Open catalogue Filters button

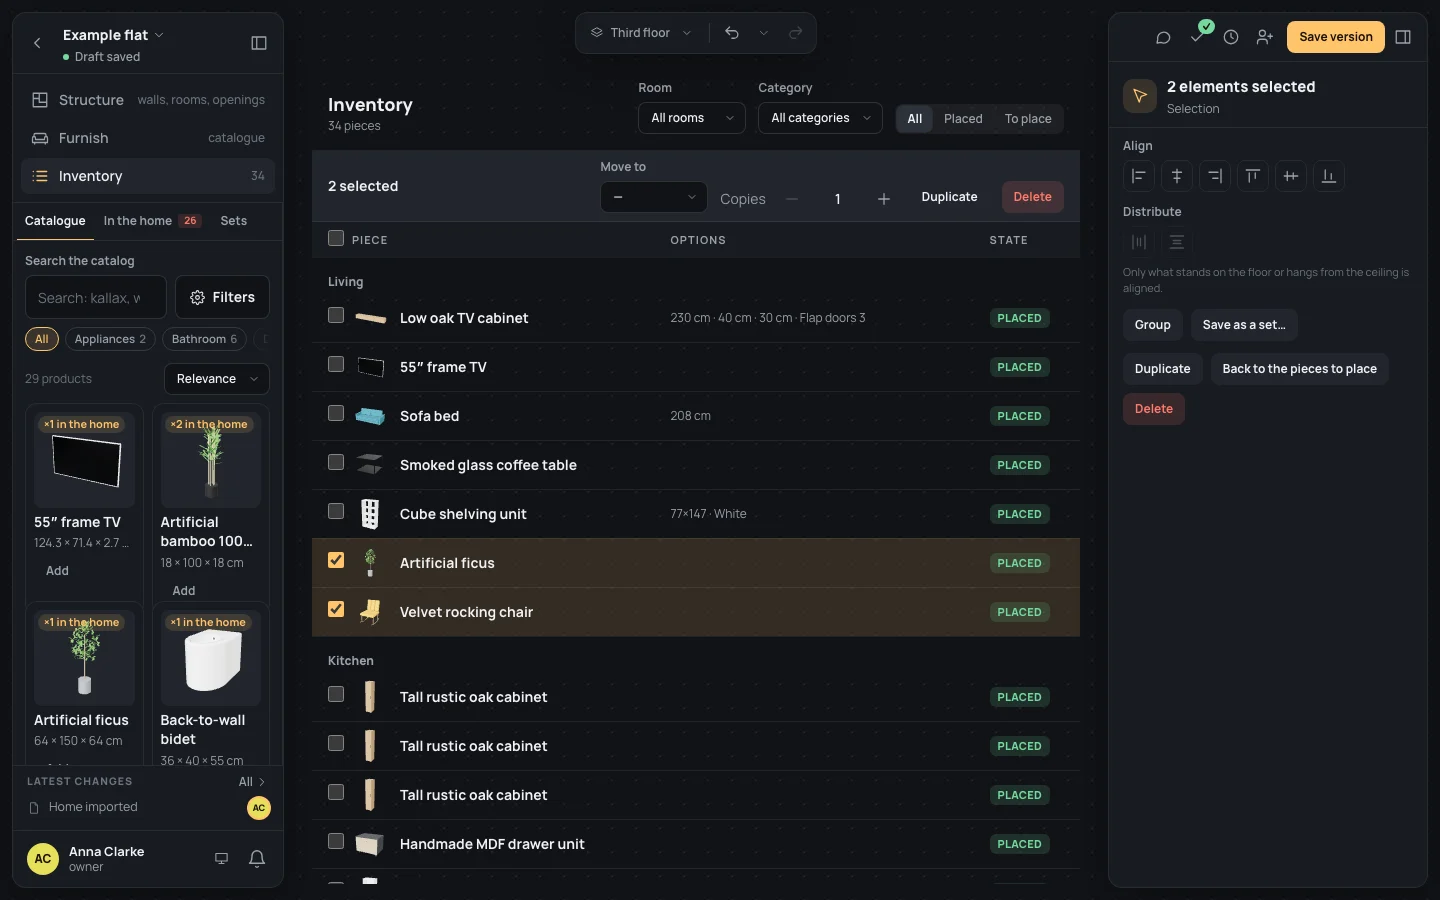click(x=222, y=297)
